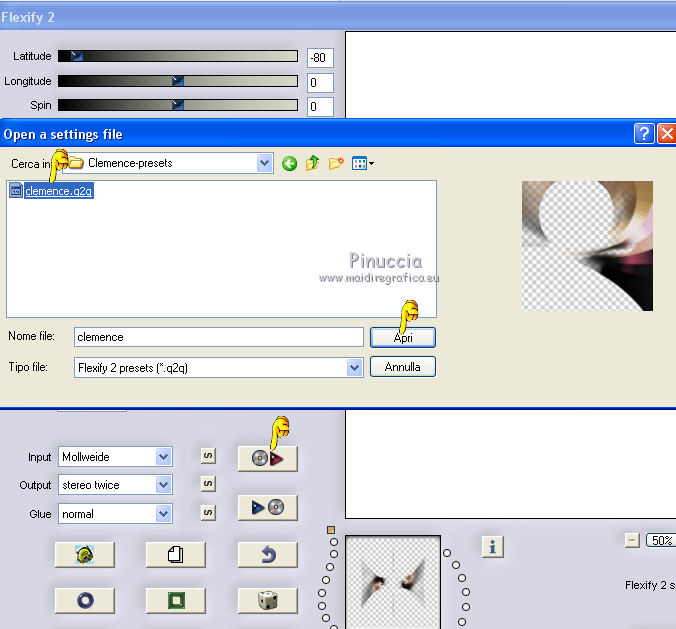Viewport: 676px width, 629px height.
Task: Click the Longitude slider handle
Action: pos(178,81)
